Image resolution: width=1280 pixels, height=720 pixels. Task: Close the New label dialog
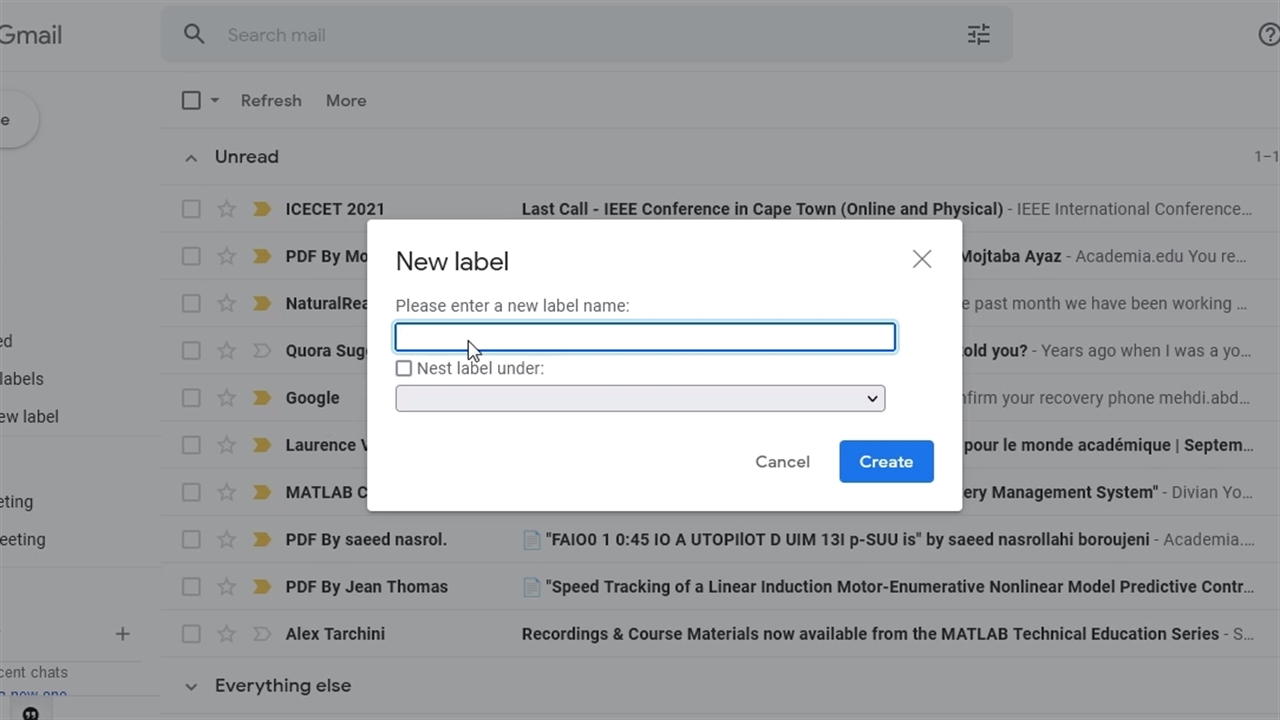pyautogui.click(x=921, y=260)
